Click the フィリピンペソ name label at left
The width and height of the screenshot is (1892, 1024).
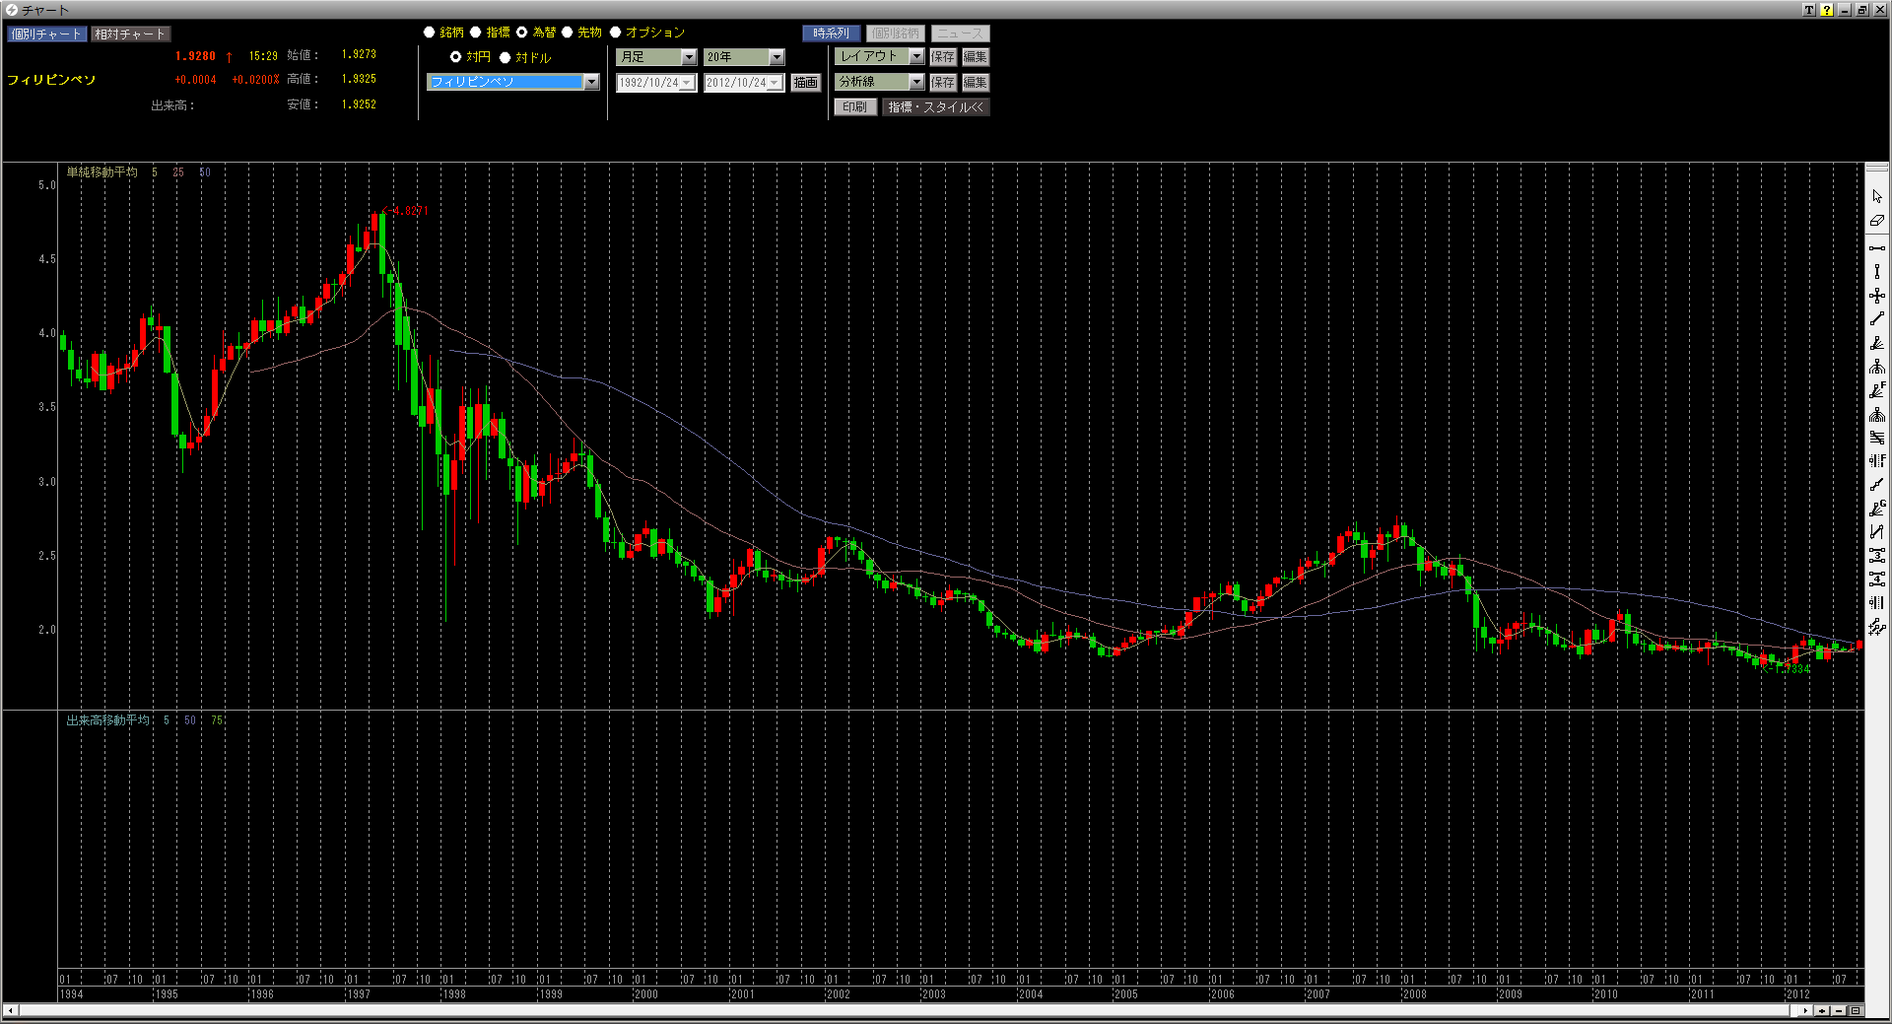(51, 80)
